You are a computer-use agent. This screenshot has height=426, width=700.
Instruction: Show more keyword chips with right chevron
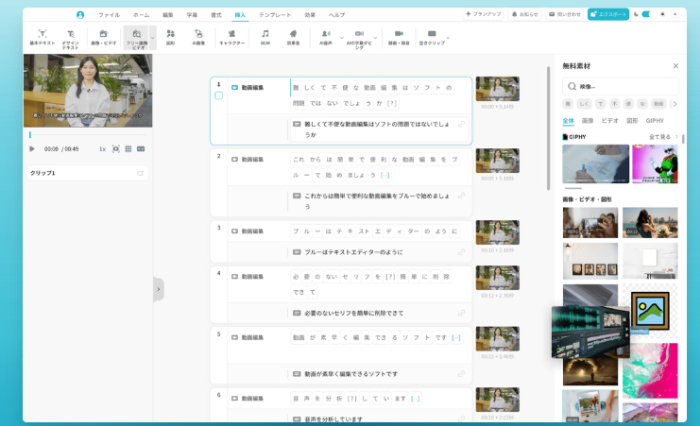coord(675,104)
